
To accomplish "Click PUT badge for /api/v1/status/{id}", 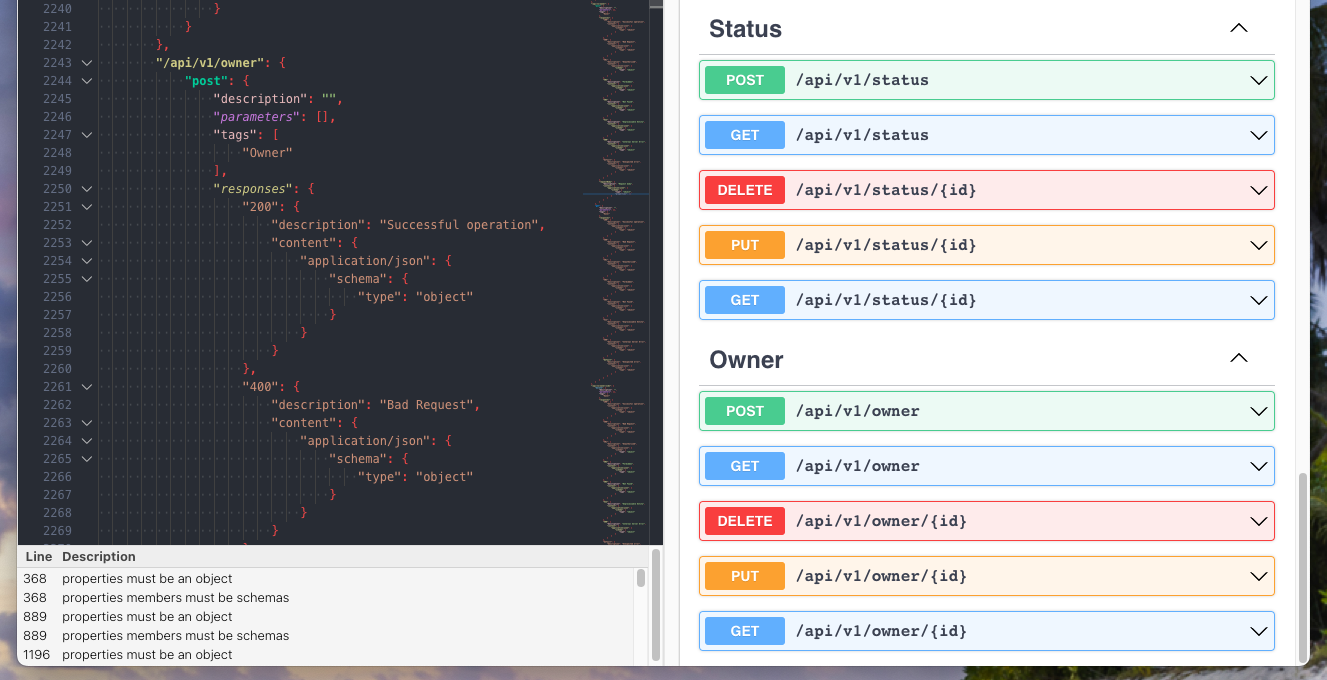I will coord(745,245).
